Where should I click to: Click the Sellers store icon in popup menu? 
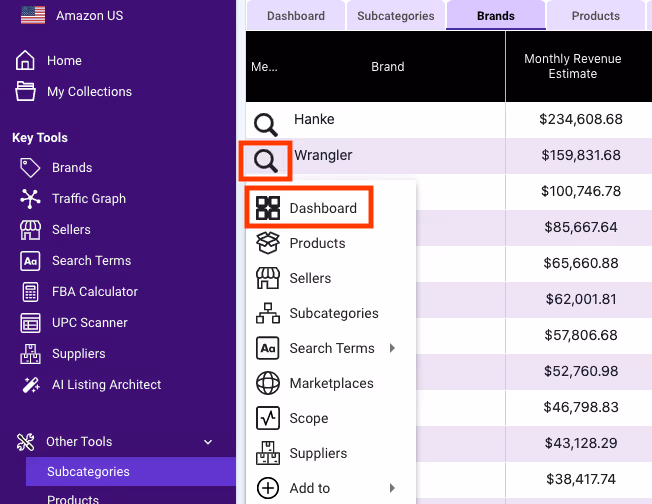pos(268,278)
